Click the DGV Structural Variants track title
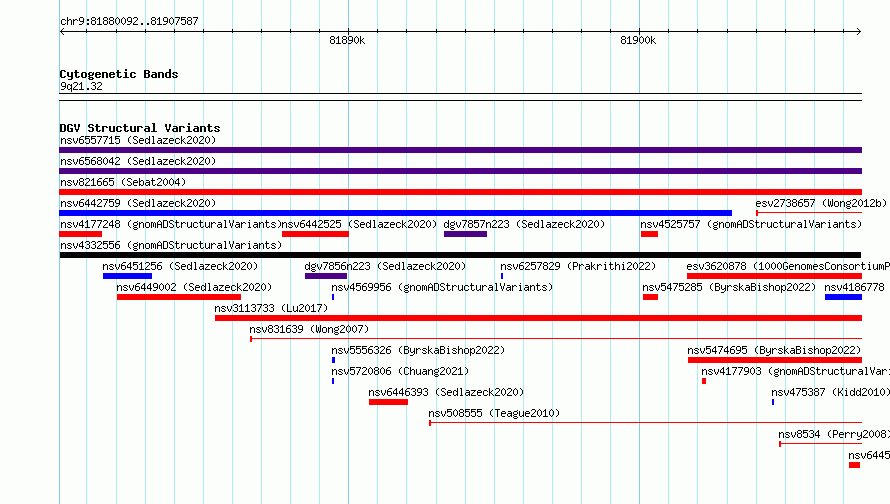Screen dimensions: 890x504 point(140,128)
